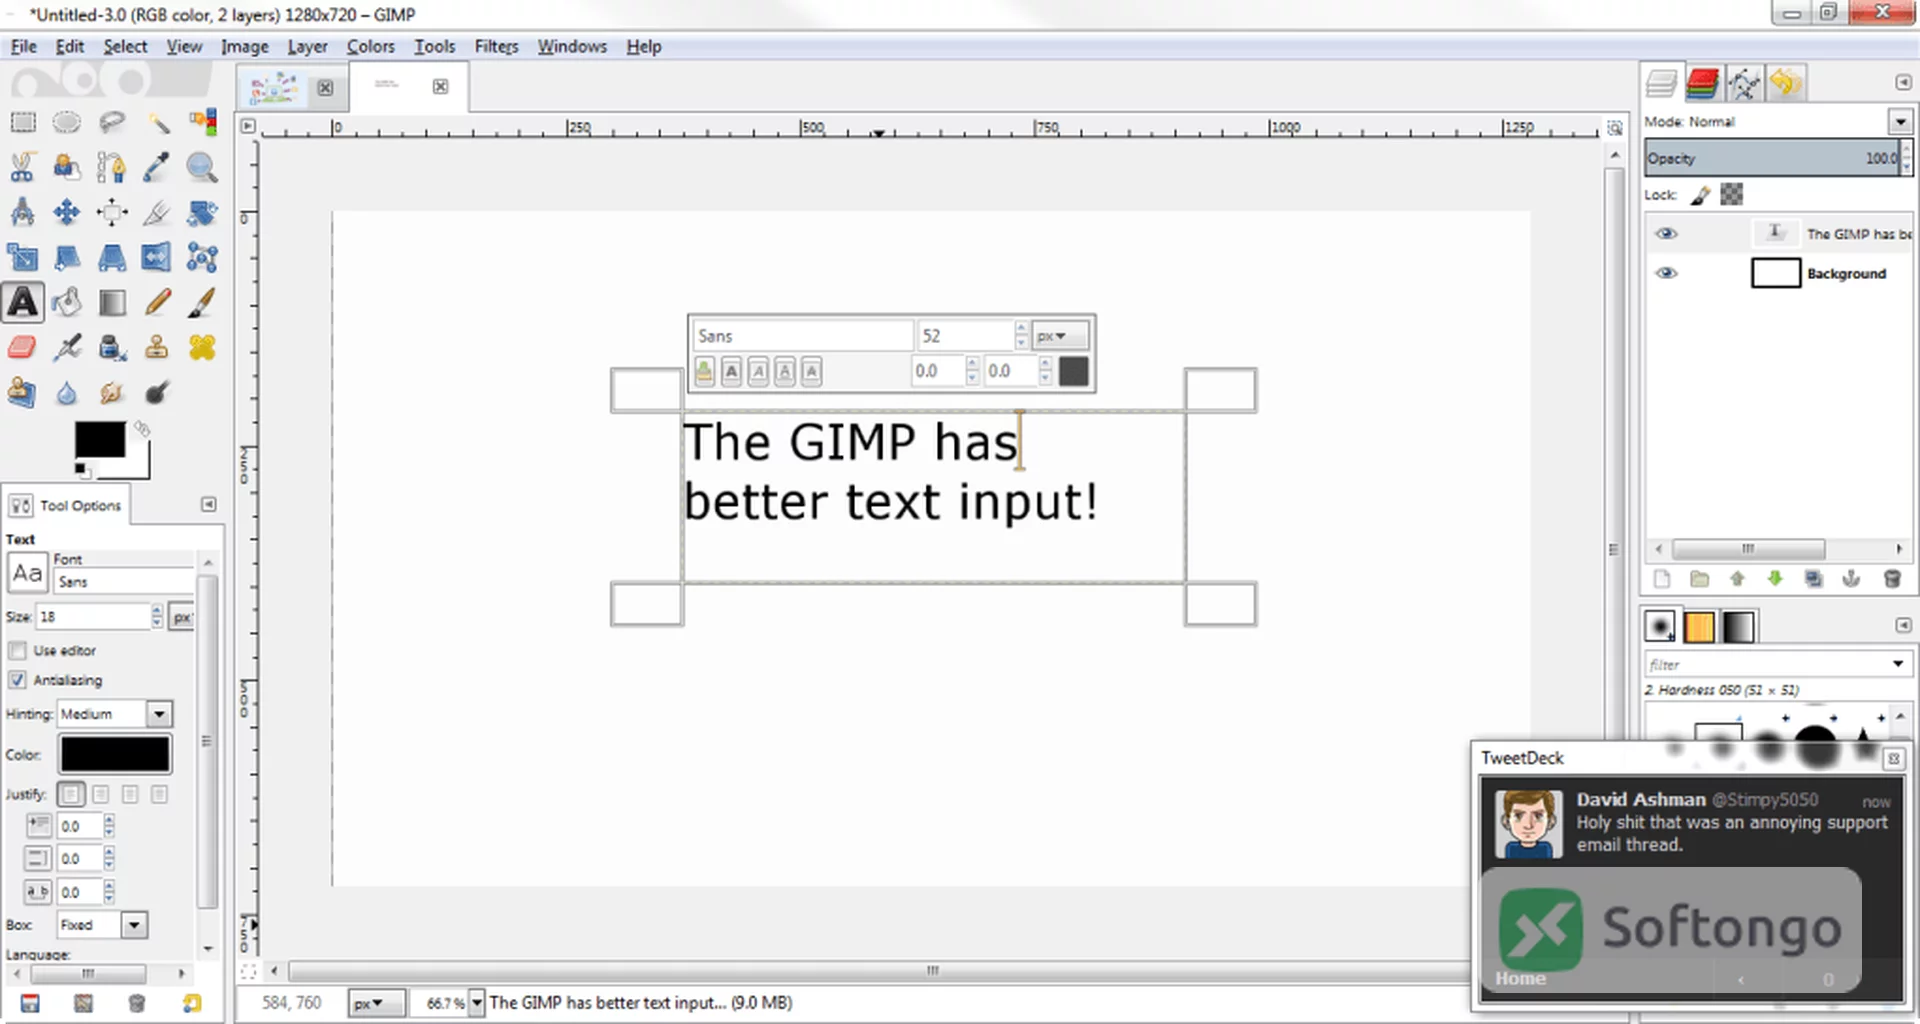Open the brush filter dropdown

coord(1898,664)
